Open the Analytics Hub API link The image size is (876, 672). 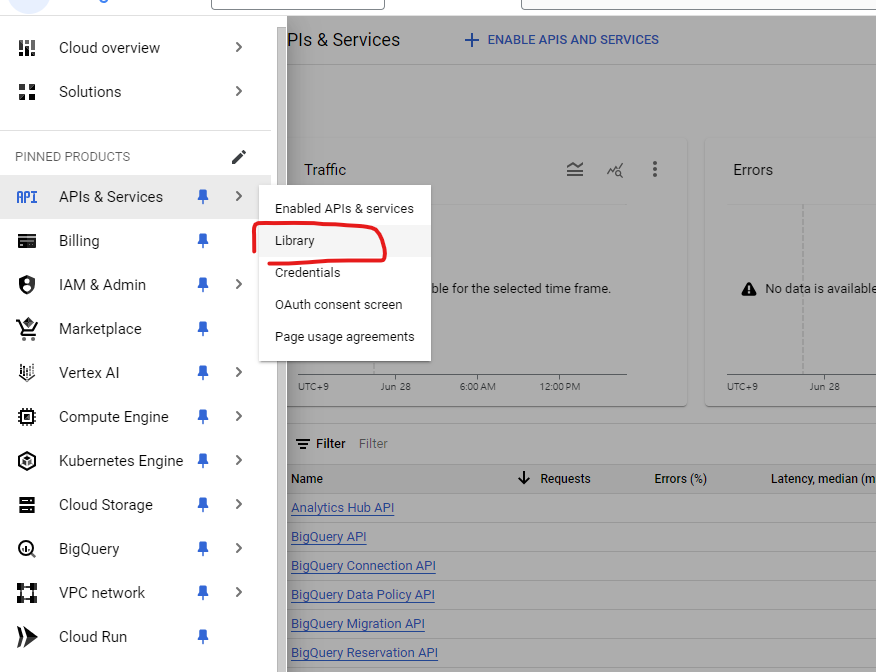coord(342,508)
